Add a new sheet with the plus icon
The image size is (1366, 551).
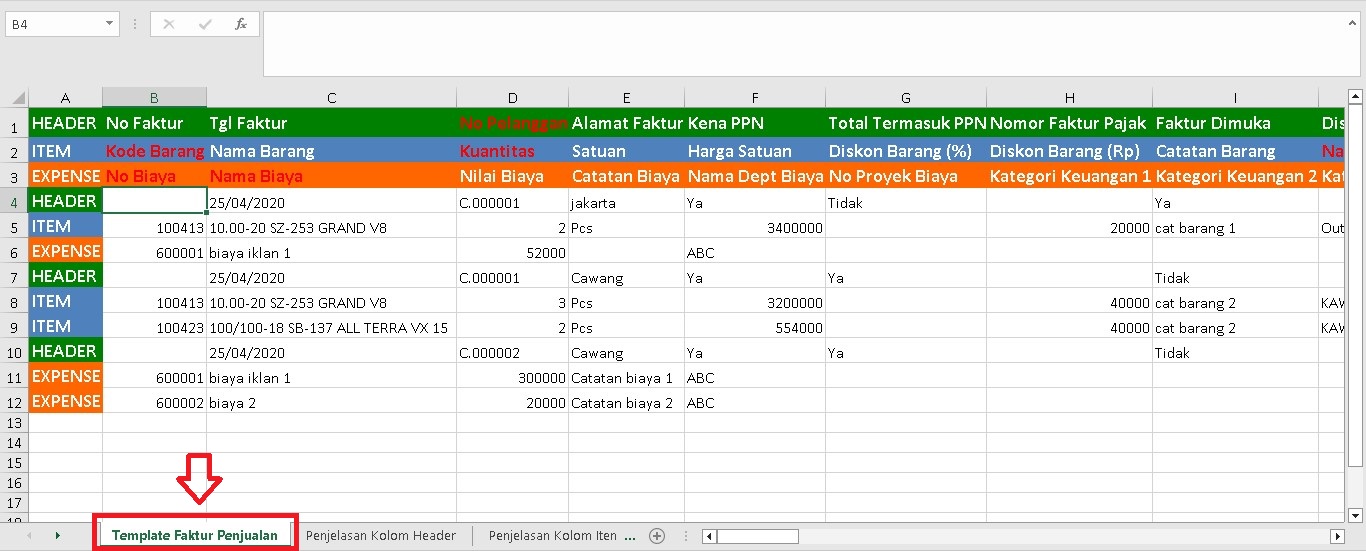click(x=657, y=536)
